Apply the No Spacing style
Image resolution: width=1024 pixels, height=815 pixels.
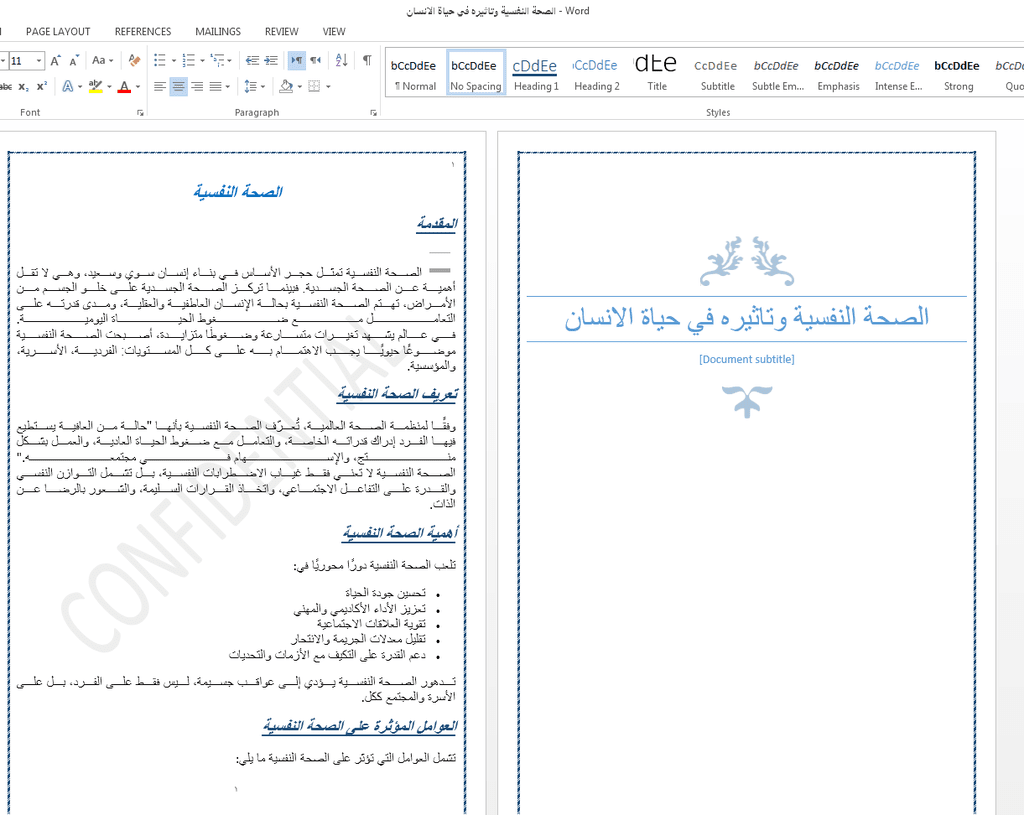475,73
